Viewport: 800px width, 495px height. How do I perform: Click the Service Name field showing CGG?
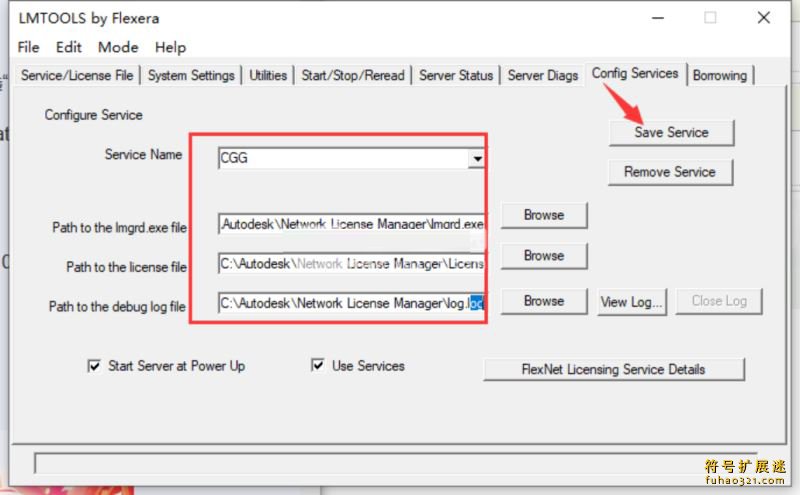(x=343, y=158)
